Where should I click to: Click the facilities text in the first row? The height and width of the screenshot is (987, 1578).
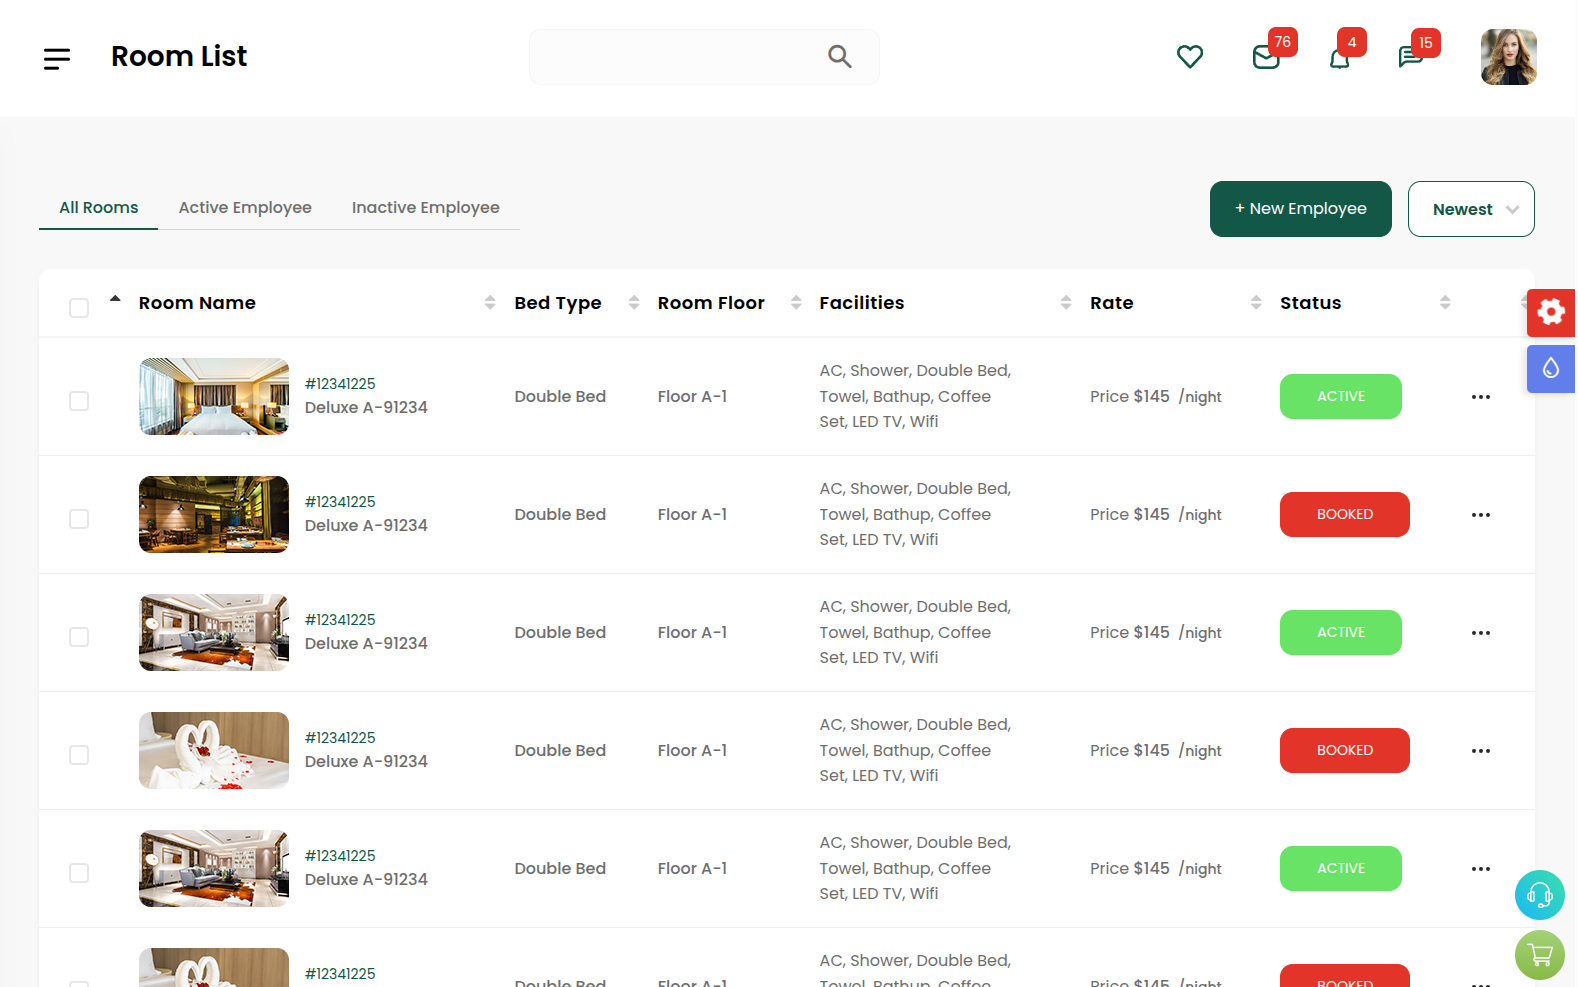pyautogui.click(x=915, y=397)
